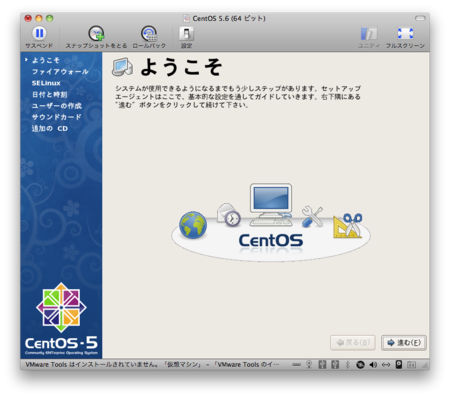This screenshot has height=398, width=450.
Task: Select SELinux in the sidebar
Action: click(46, 83)
